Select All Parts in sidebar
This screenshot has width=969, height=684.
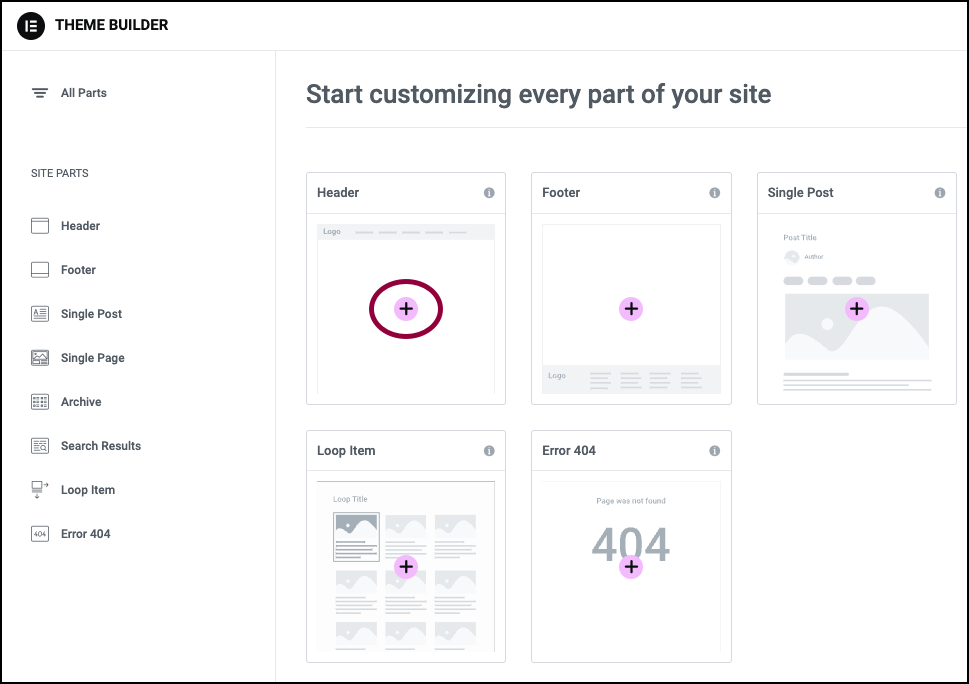click(69, 93)
